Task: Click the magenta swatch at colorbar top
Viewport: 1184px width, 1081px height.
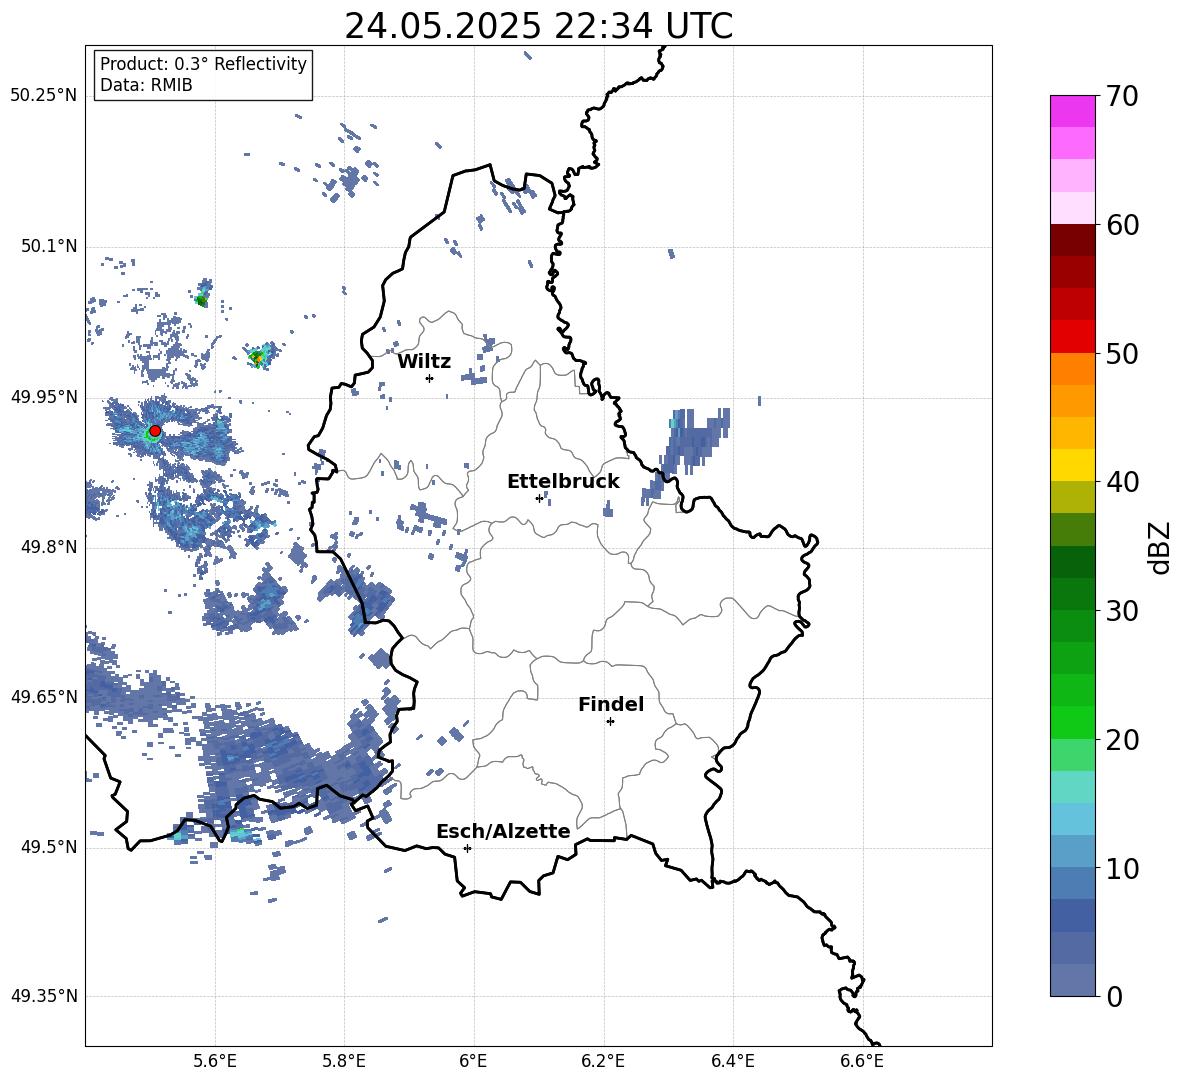Action: (x=1072, y=112)
